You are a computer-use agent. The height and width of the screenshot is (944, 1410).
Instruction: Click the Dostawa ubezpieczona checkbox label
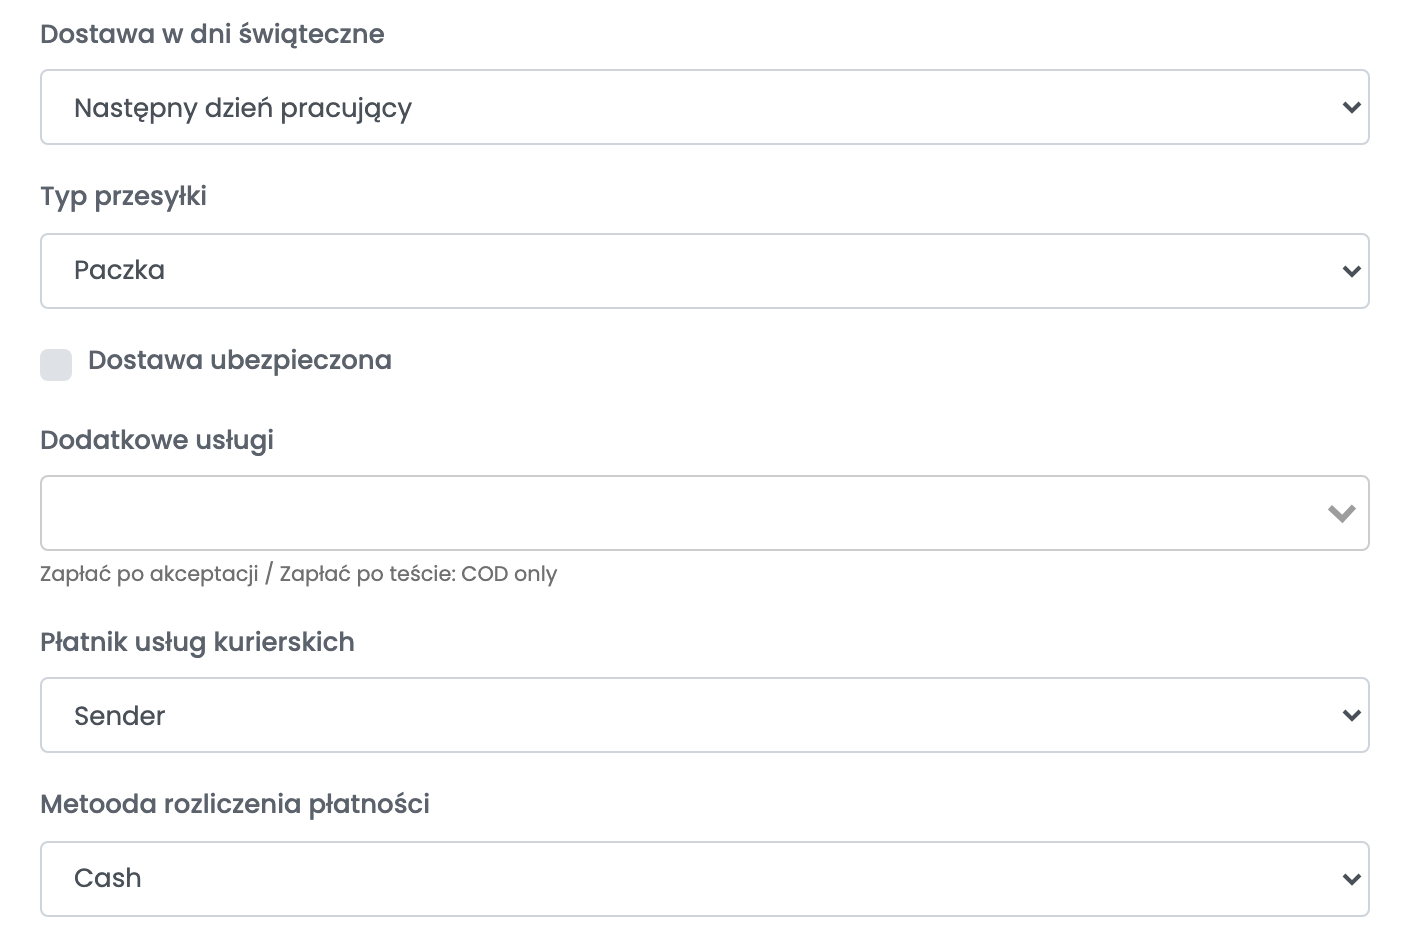click(x=240, y=360)
